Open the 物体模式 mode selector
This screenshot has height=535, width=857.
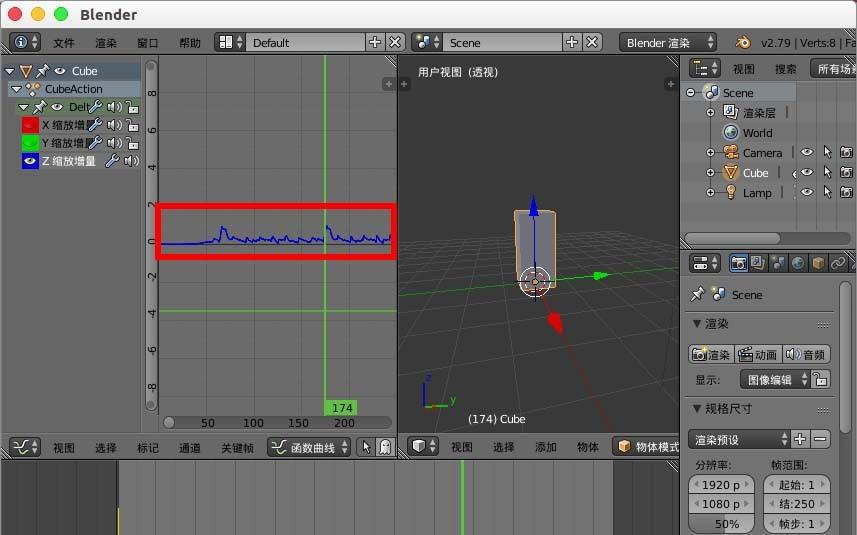click(x=648, y=446)
